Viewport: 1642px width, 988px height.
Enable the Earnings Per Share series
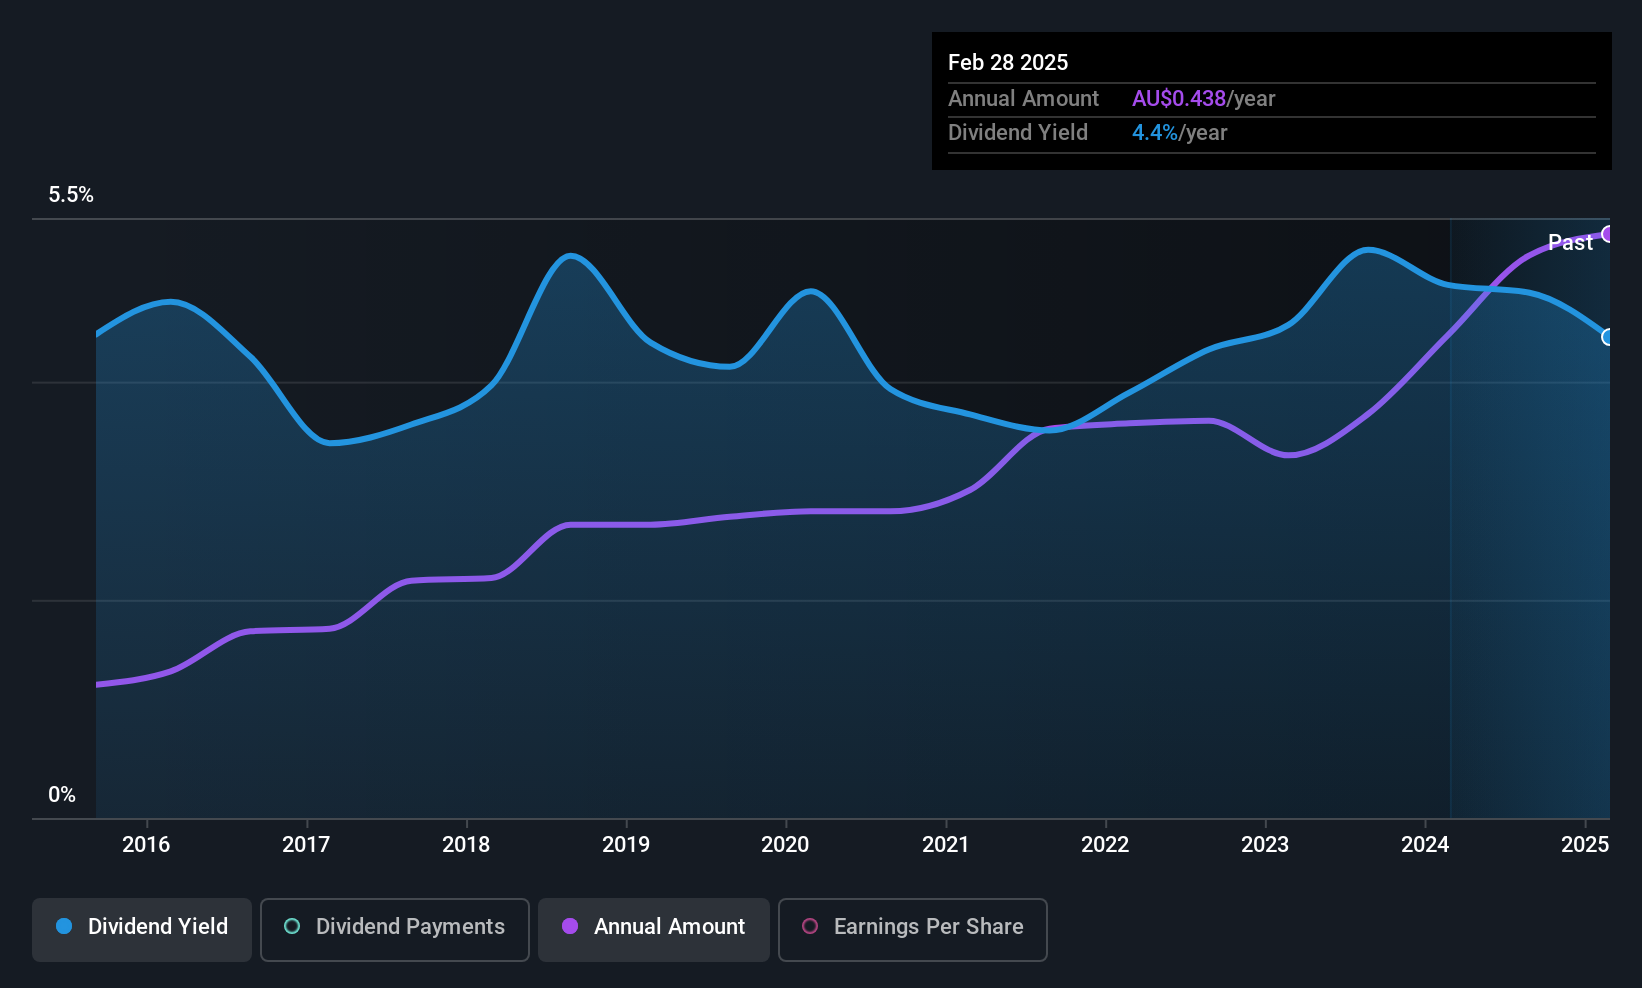(912, 927)
